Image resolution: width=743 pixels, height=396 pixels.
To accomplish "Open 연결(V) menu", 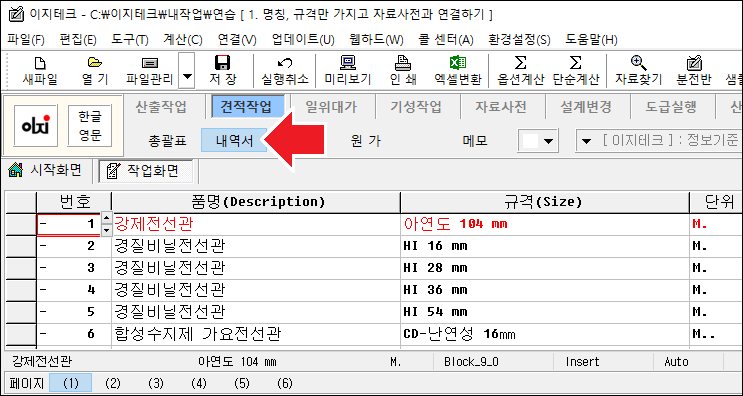I will 237,39.
